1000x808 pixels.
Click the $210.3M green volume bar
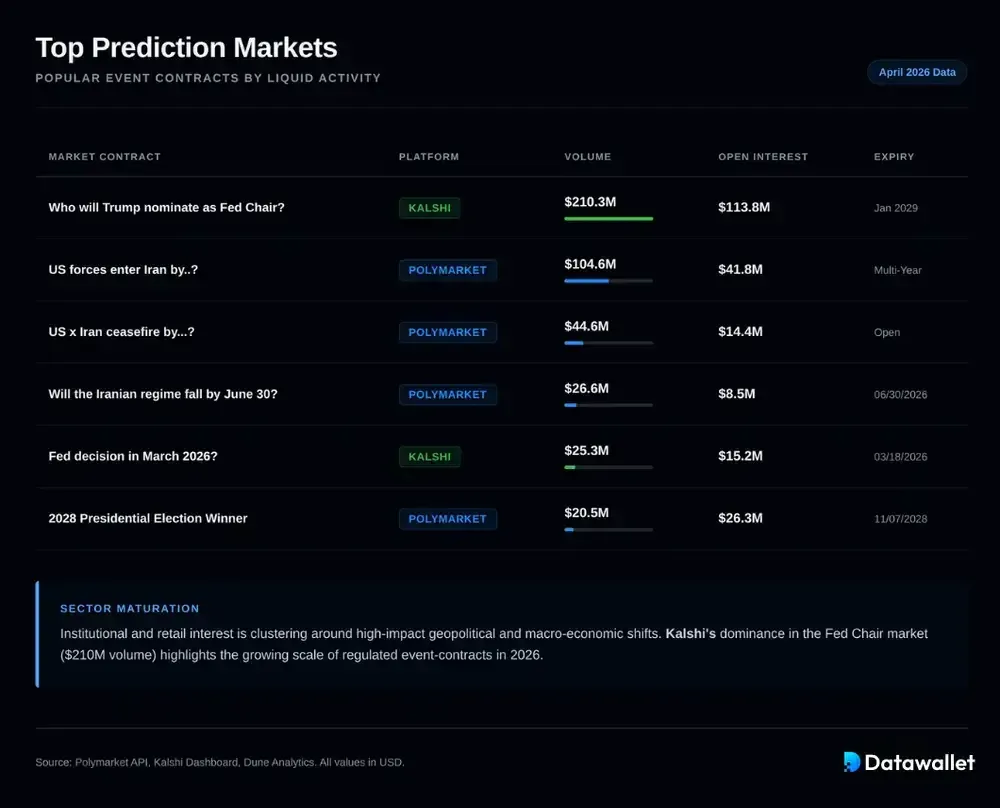click(x=608, y=218)
